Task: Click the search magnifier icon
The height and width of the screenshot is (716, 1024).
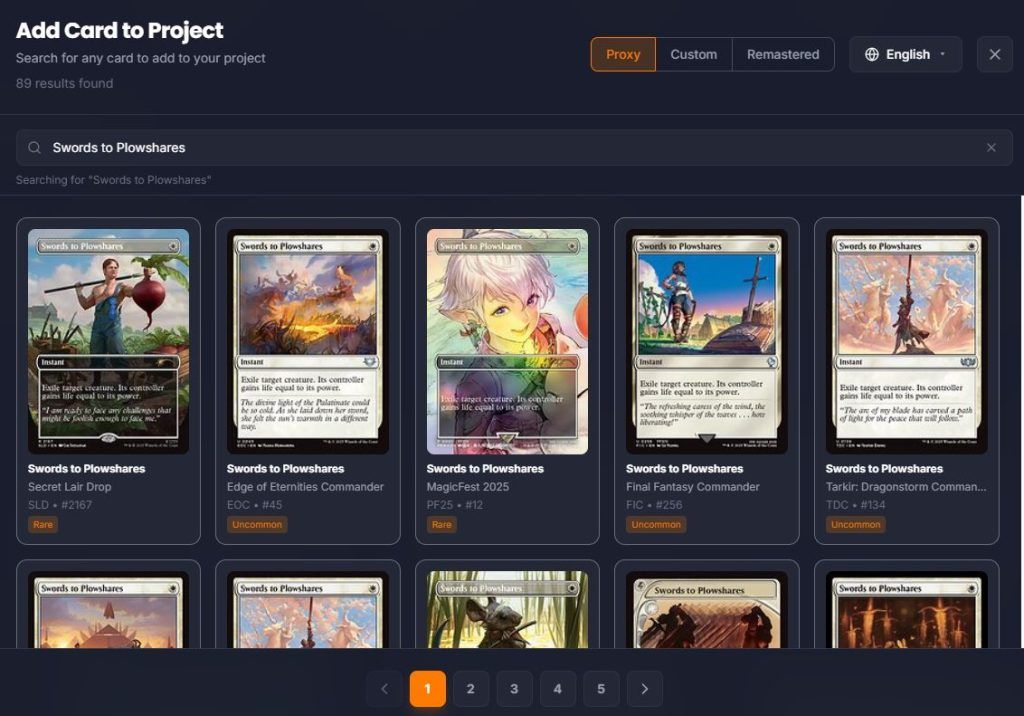Action: (x=35, y=147)
